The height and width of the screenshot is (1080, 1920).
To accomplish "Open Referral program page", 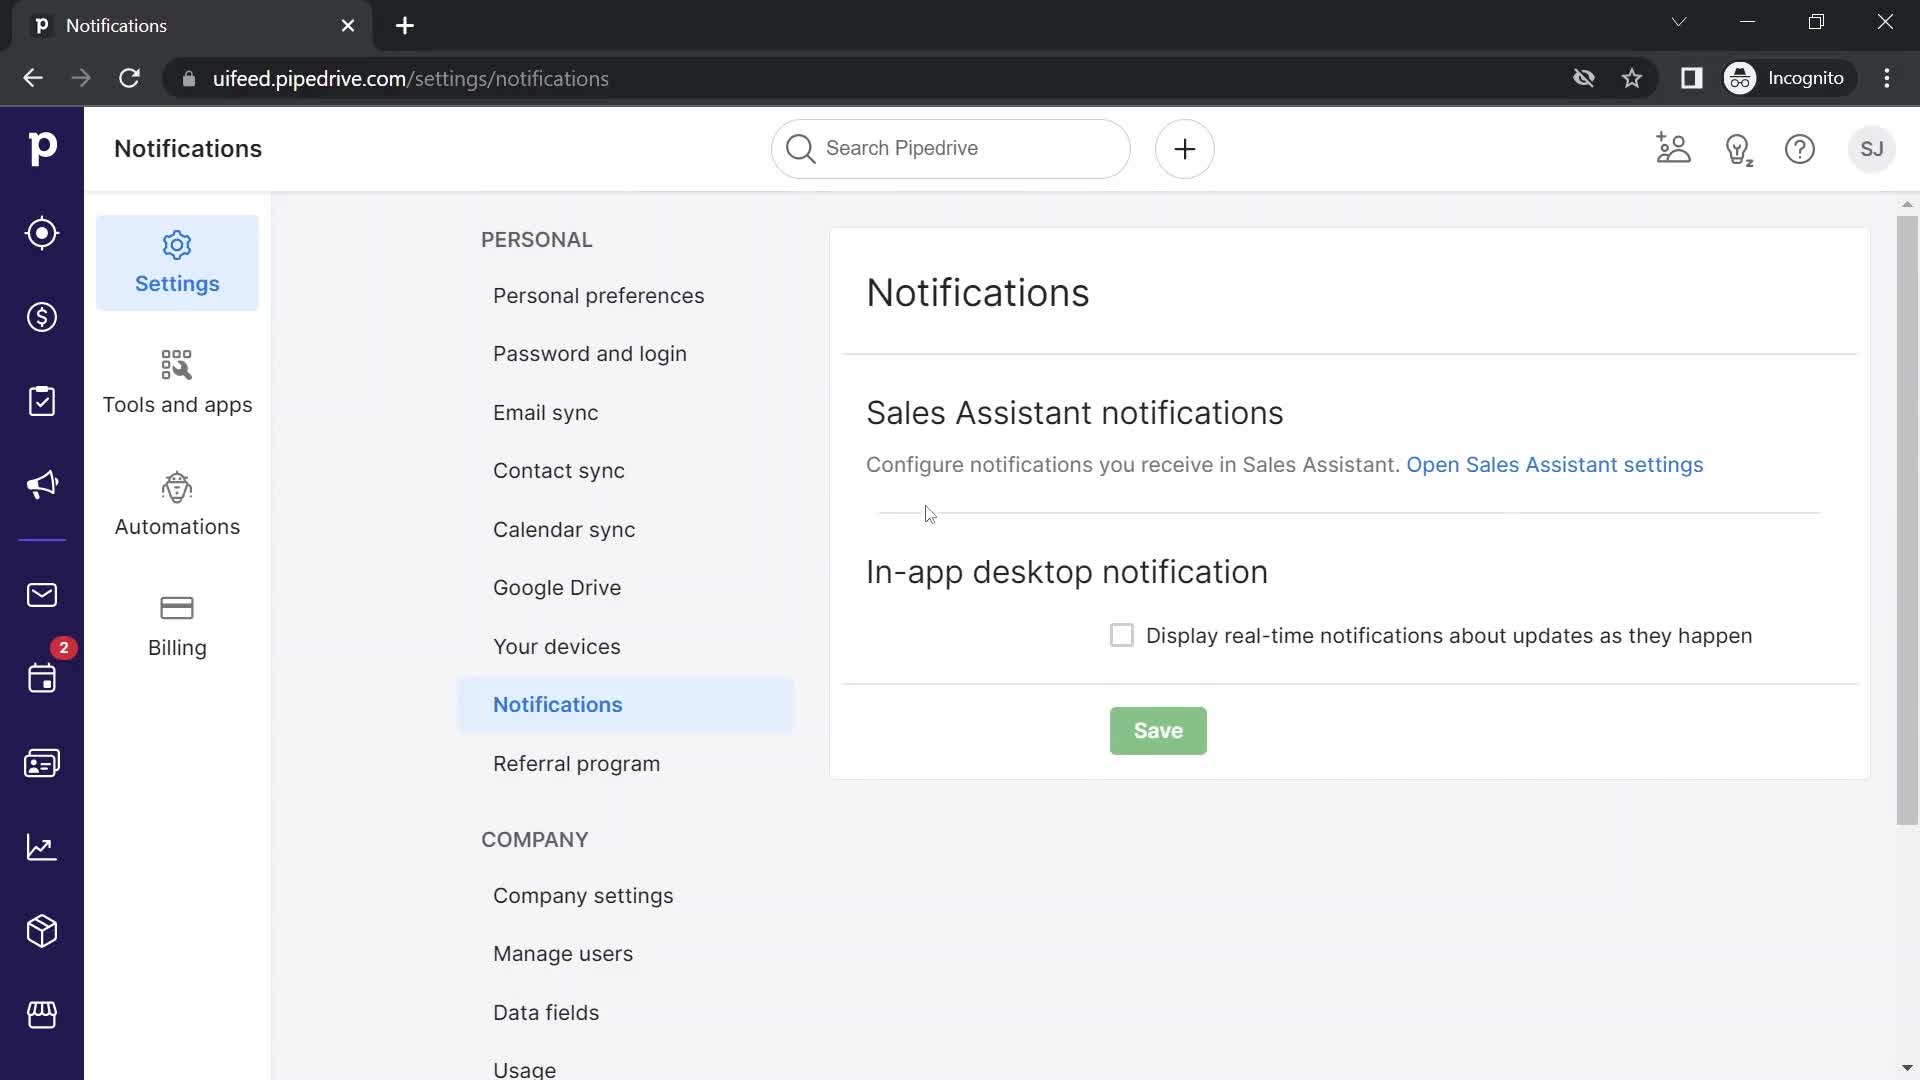I will point(576,764).
